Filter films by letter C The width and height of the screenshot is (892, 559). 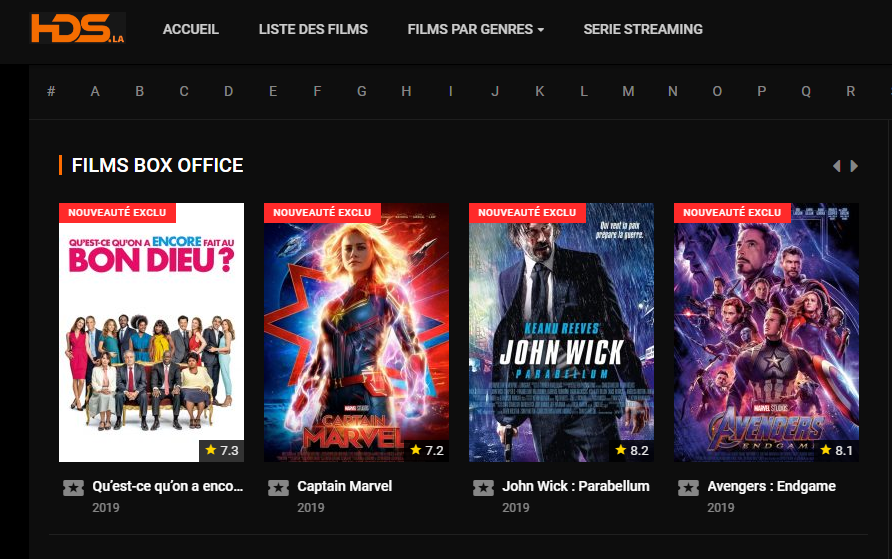(184, 91)
